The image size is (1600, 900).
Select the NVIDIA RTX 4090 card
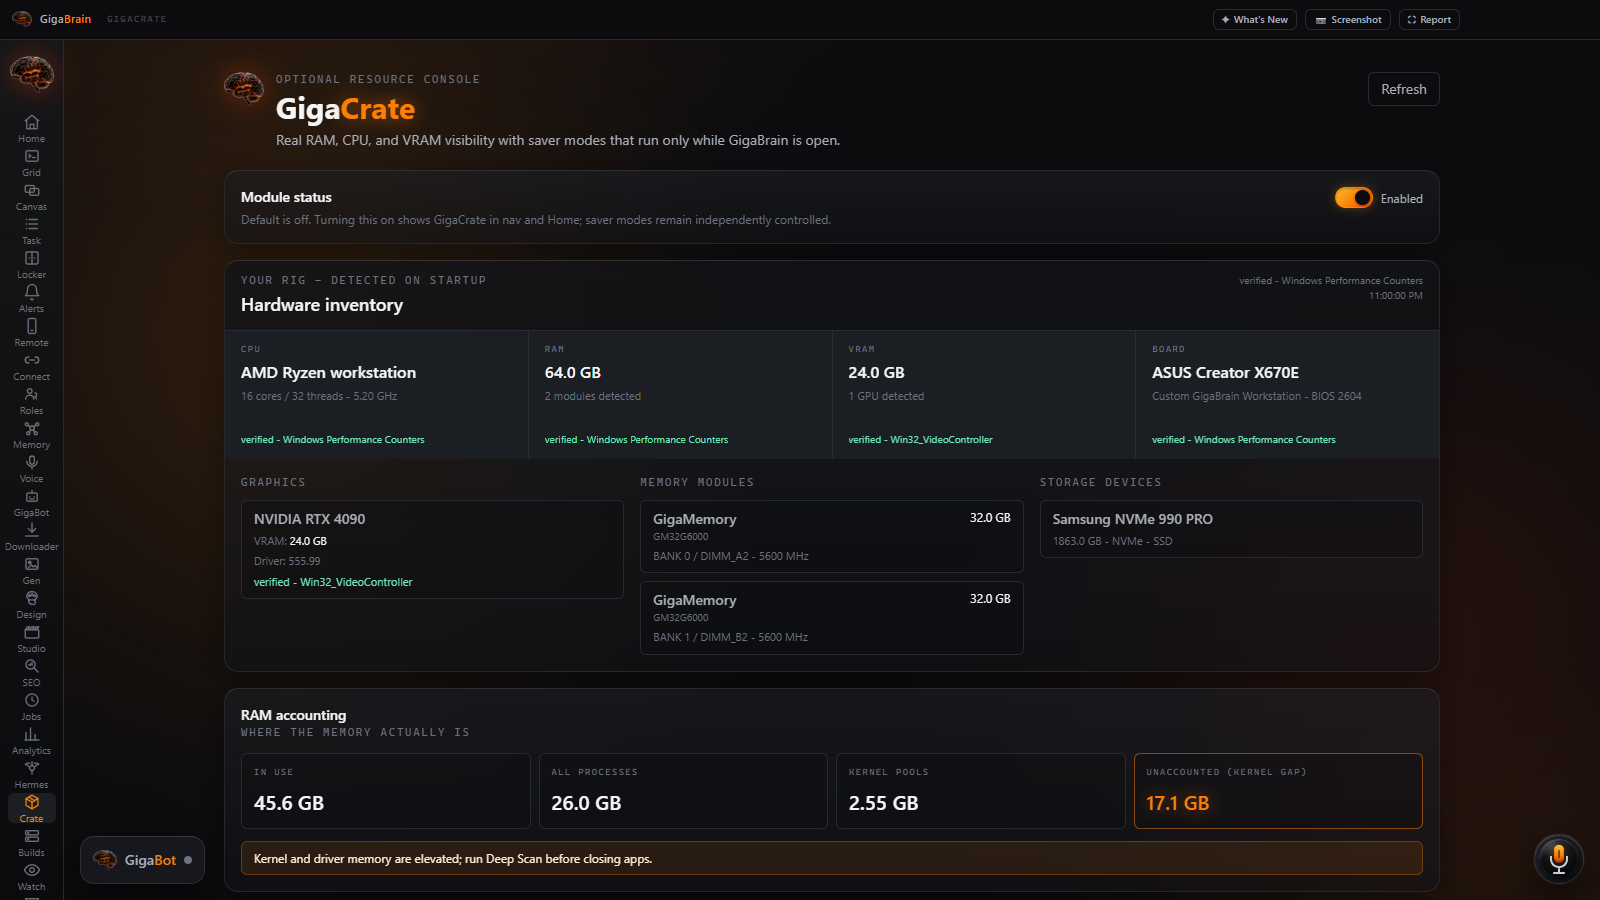pos(432,549)
